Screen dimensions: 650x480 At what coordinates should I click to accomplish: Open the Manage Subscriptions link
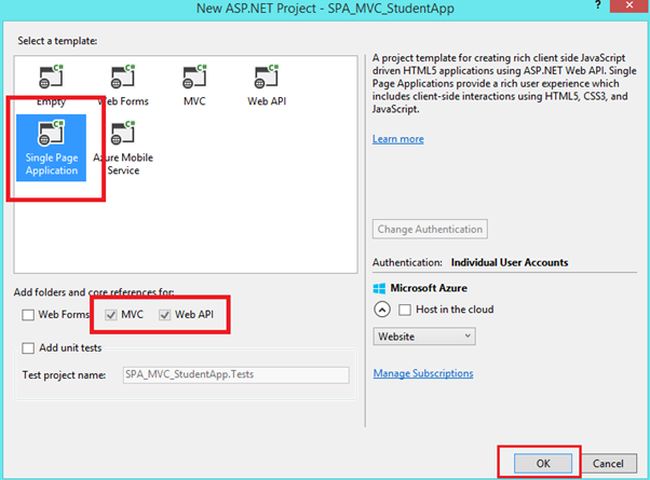423,373
